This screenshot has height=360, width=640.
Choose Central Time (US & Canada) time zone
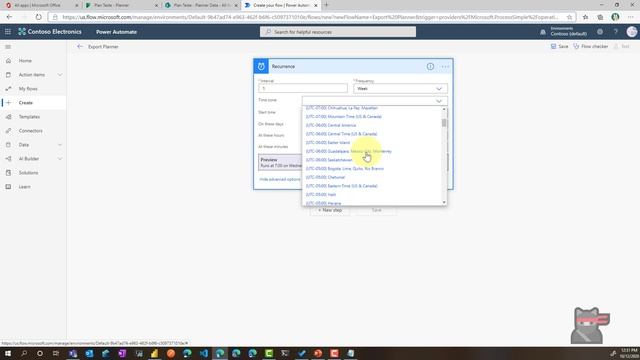point(341,133)
